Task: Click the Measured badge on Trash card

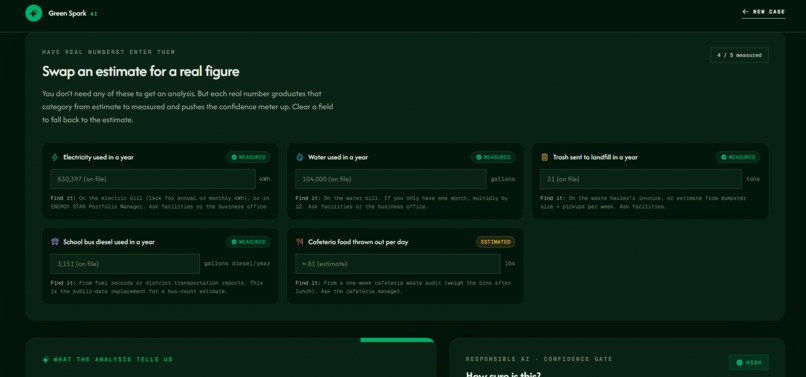Action: 738,157
